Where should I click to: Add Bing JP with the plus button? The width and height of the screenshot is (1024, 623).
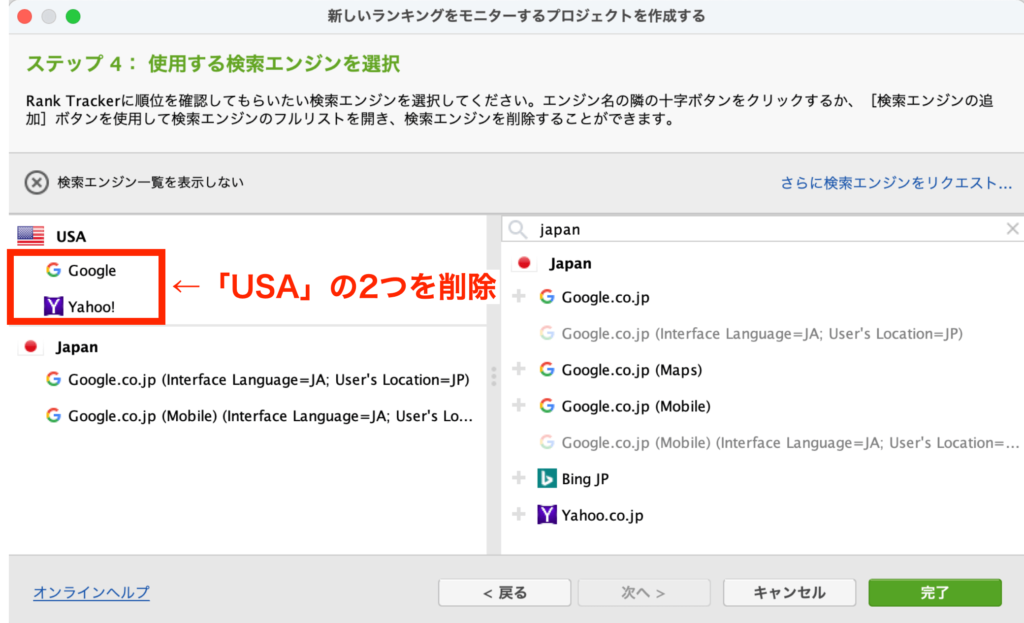pos(519,478)
